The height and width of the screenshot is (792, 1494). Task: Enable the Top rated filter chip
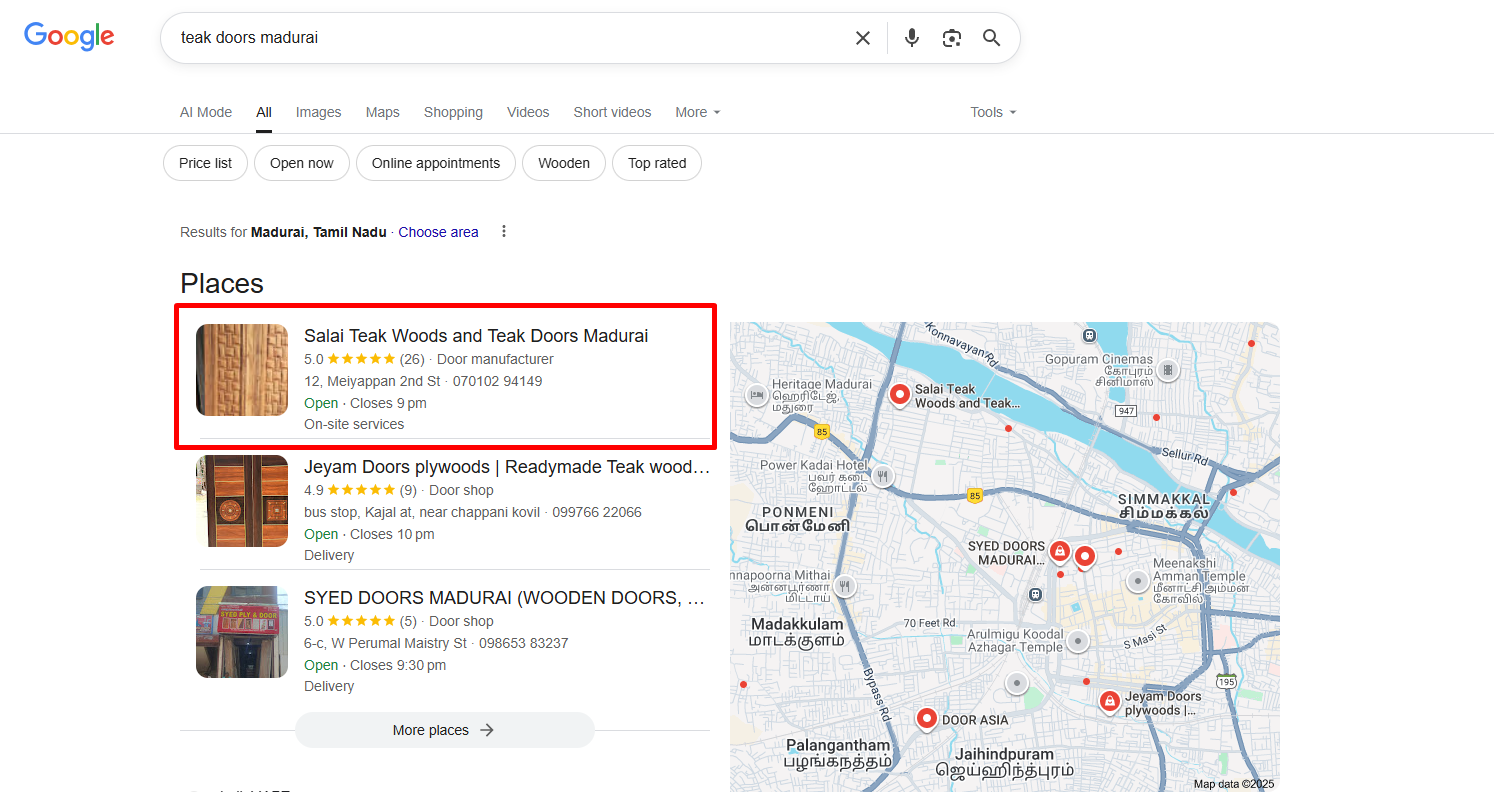point(656,163)
